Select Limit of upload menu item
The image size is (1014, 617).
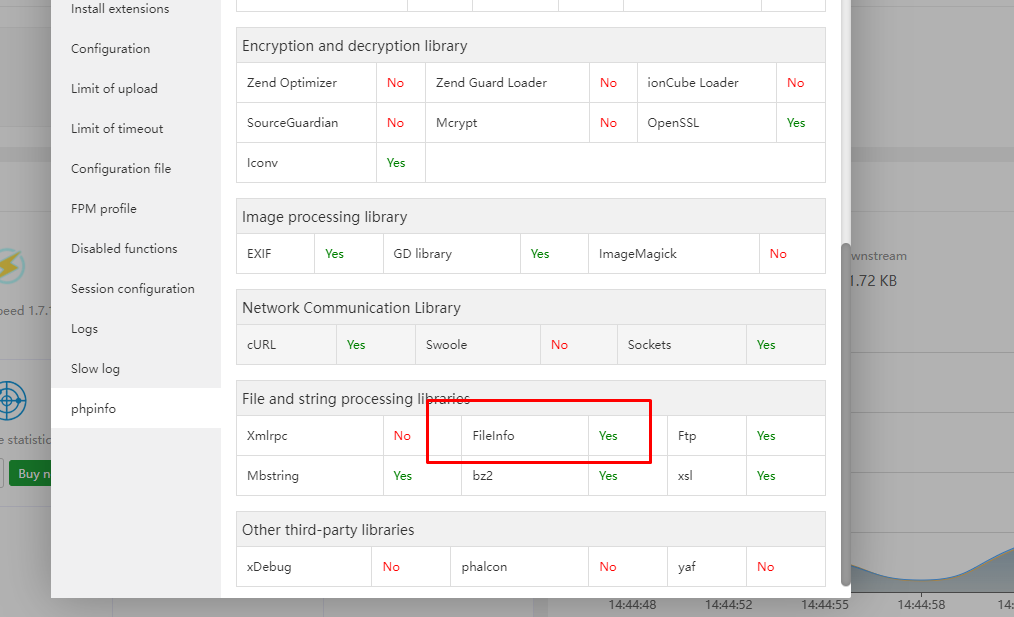tap(114, 89)
